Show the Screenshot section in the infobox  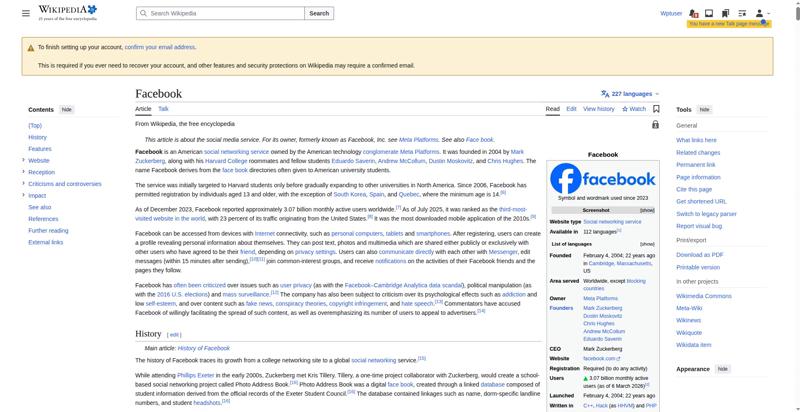[647, 211]
